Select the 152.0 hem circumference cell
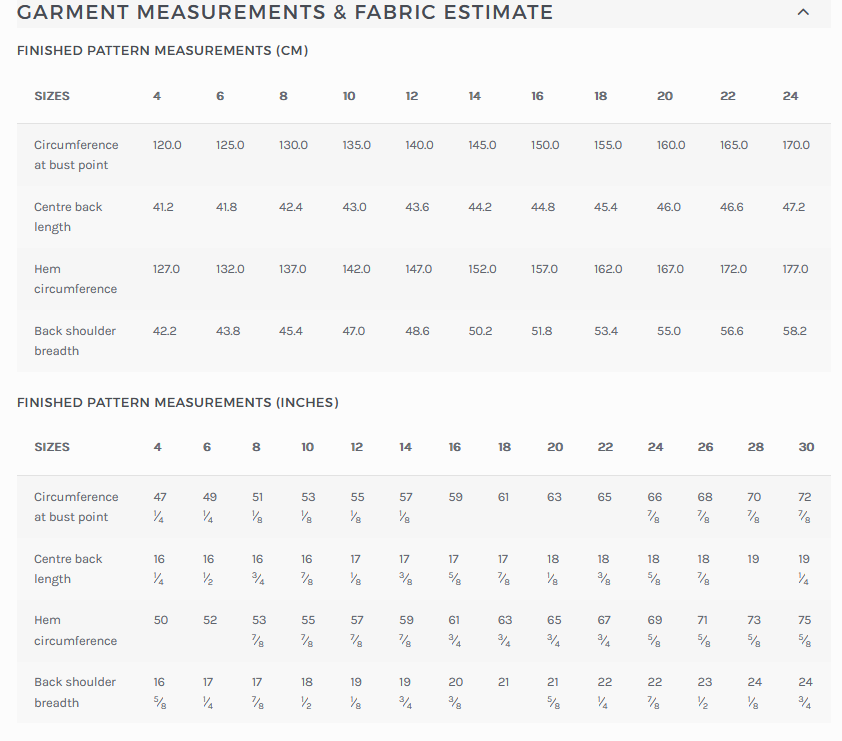This screenshot has width=842, height=741. pyautogui.click(x=482, y=269)
